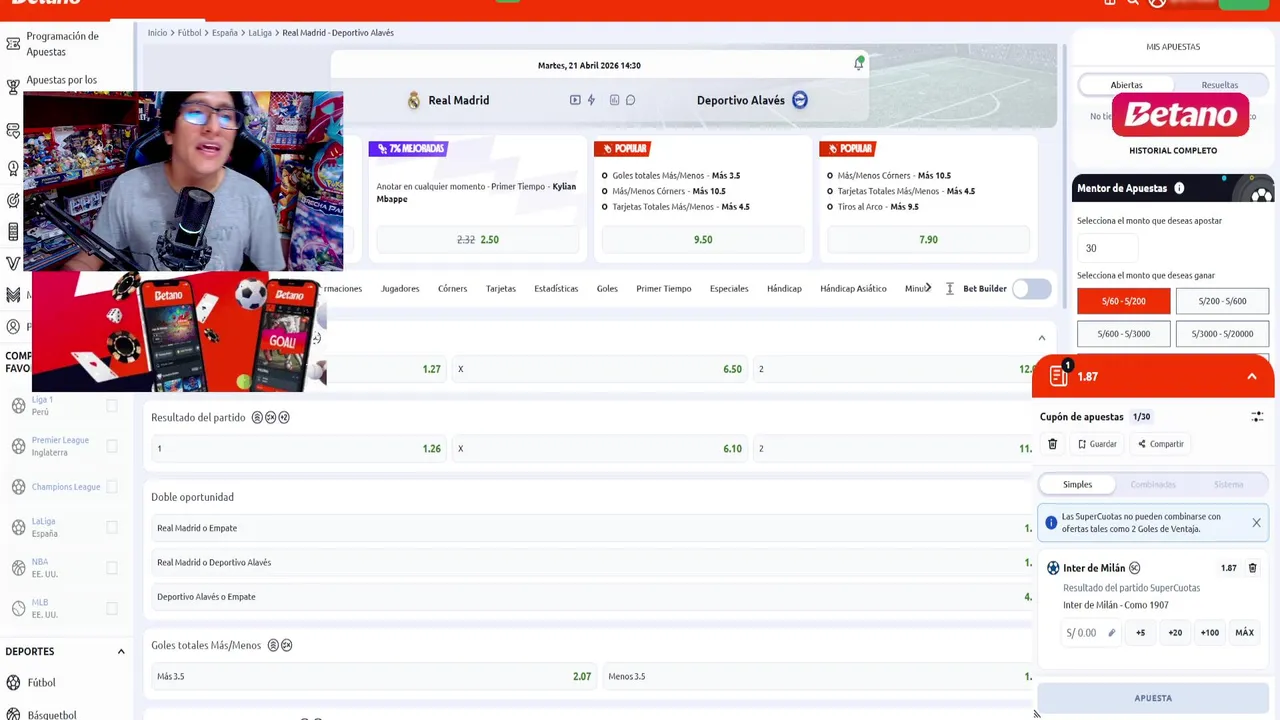Open the live stream video icon
This screenshot has width=1280, height=720.
point(575,100)
